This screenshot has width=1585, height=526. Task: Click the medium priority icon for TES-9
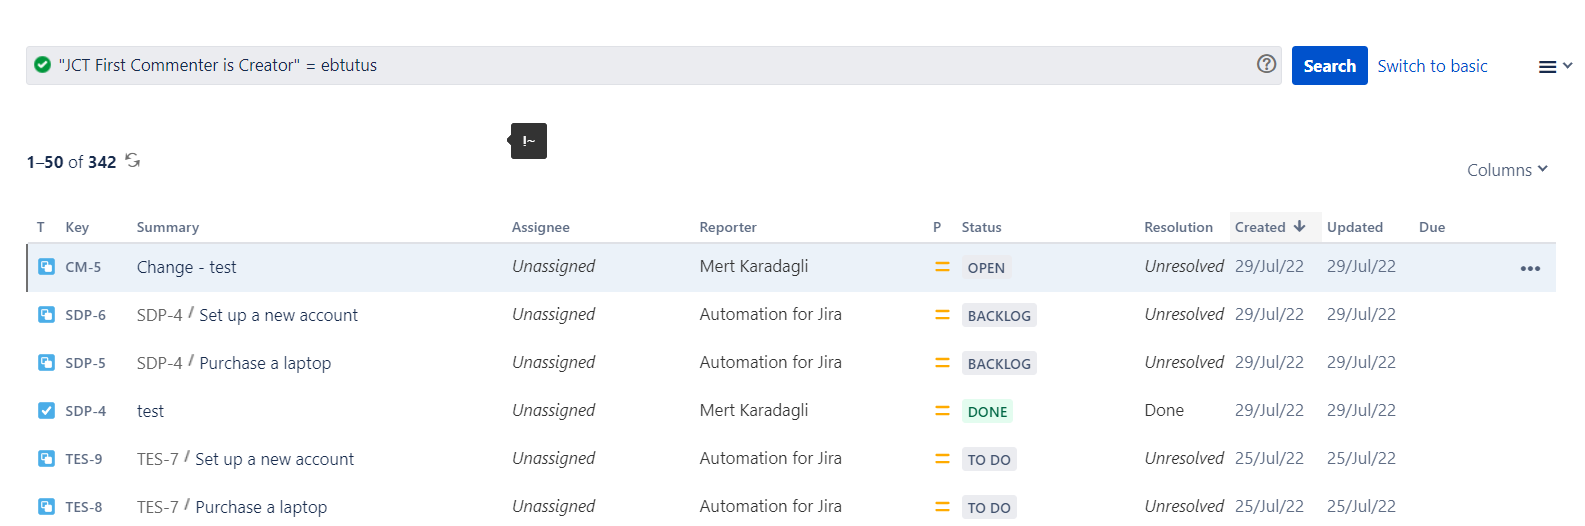point(942,459)
